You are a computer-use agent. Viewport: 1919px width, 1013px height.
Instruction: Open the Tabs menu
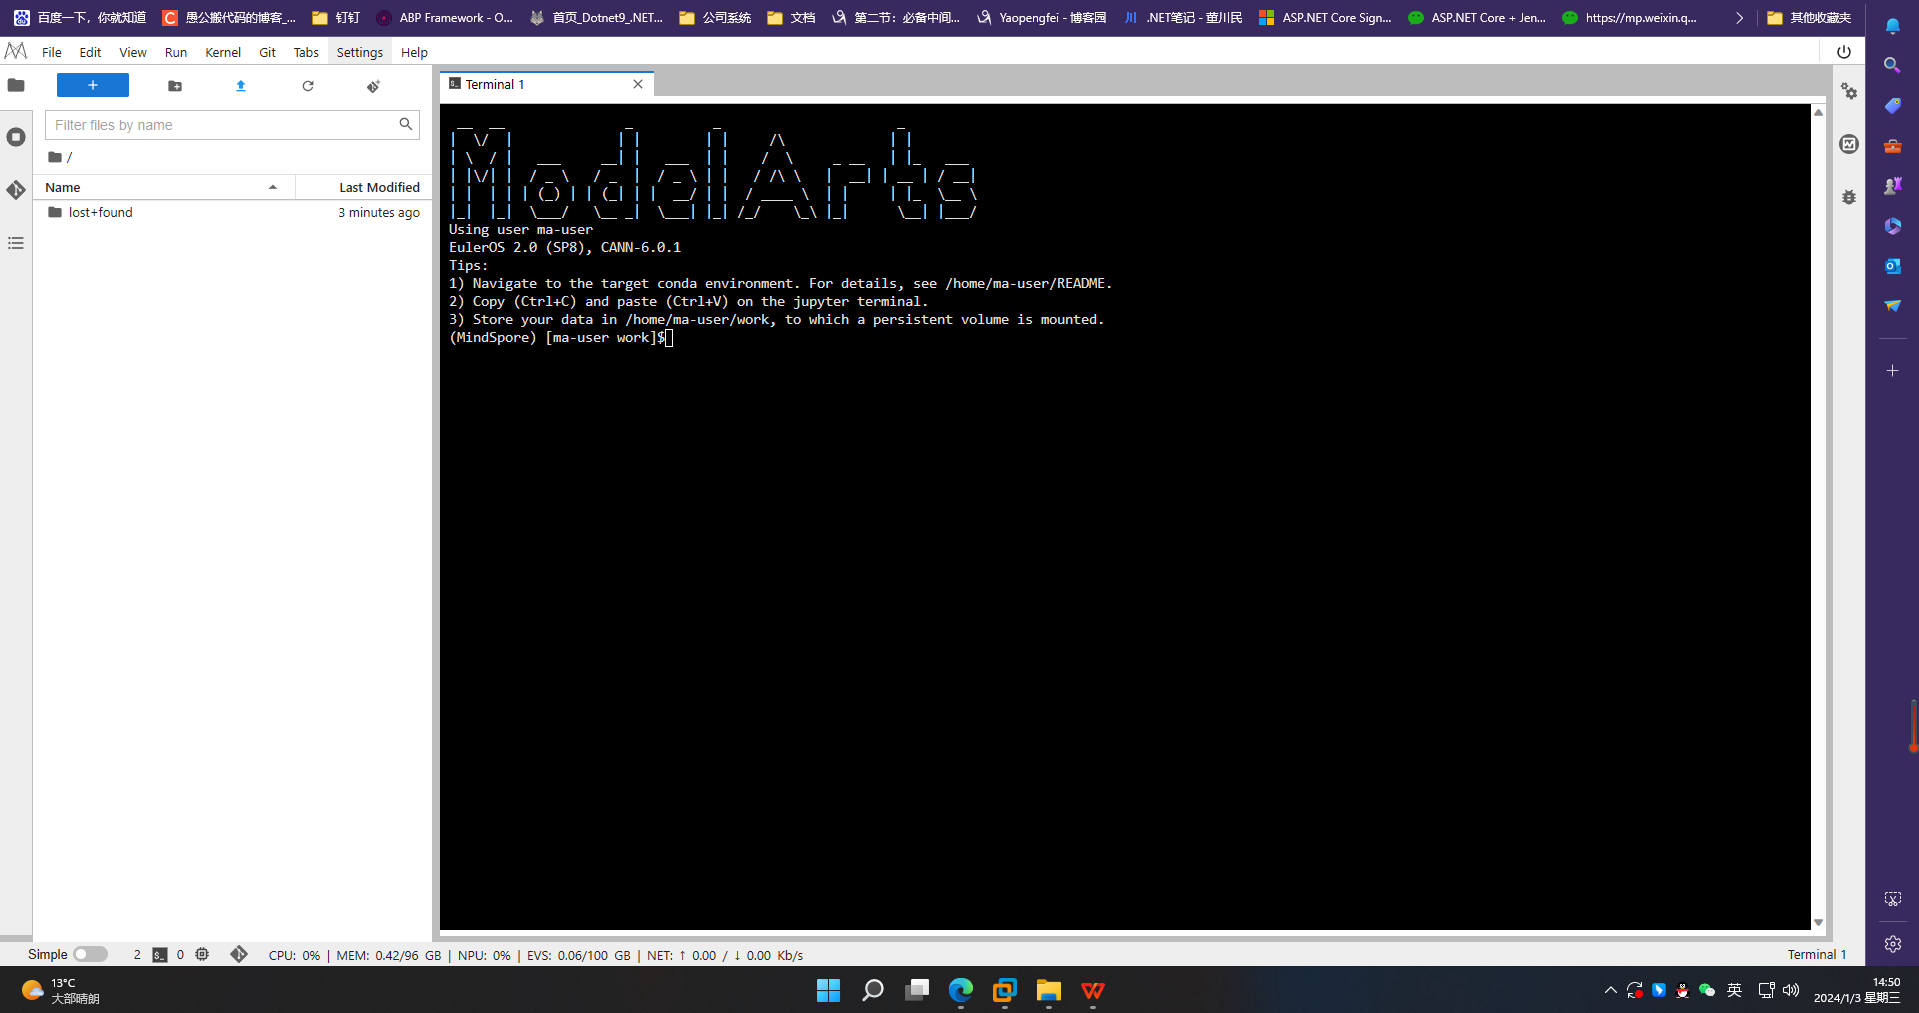pos(306,52)
